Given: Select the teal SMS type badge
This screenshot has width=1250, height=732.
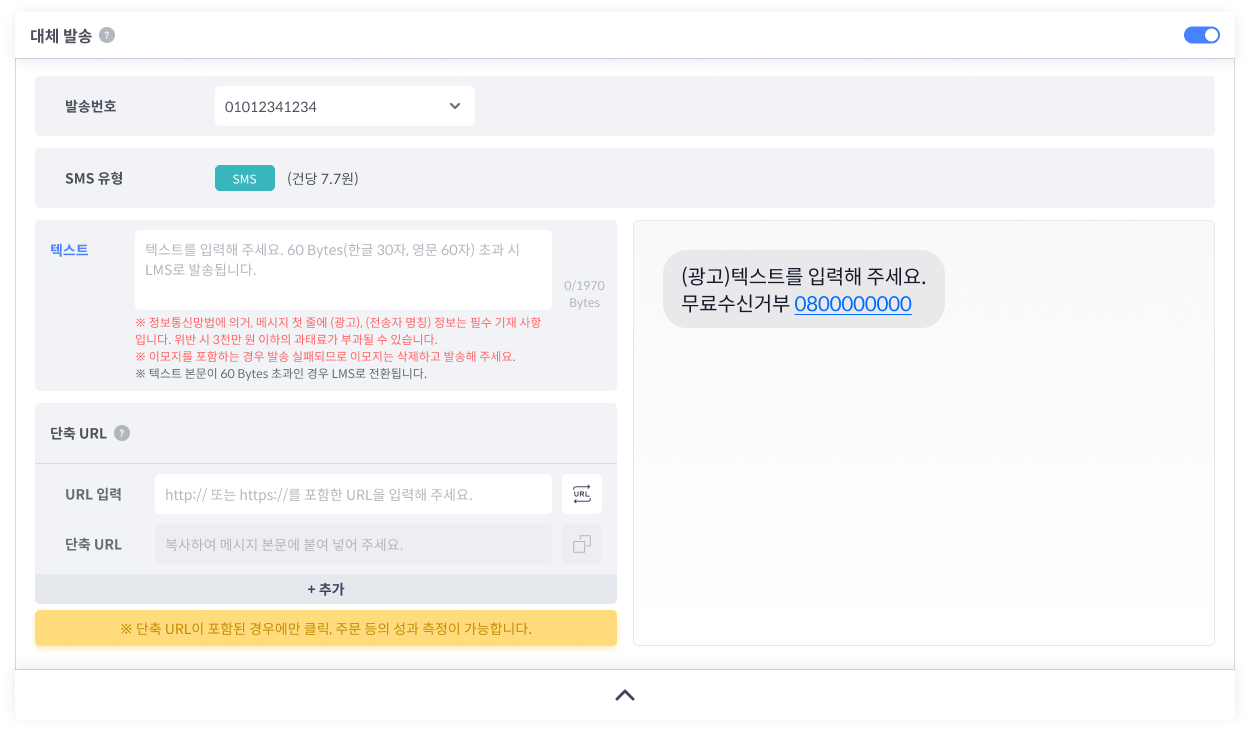Looking at the screenshot, I should [244, 179].
